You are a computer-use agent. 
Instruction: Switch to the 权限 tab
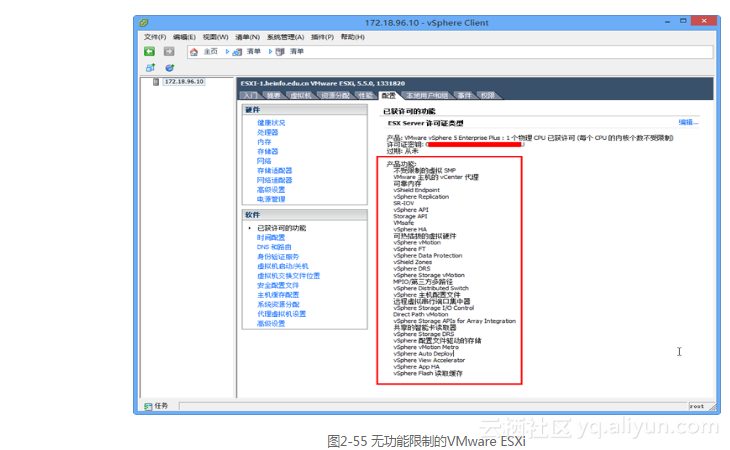pos(488,95)
